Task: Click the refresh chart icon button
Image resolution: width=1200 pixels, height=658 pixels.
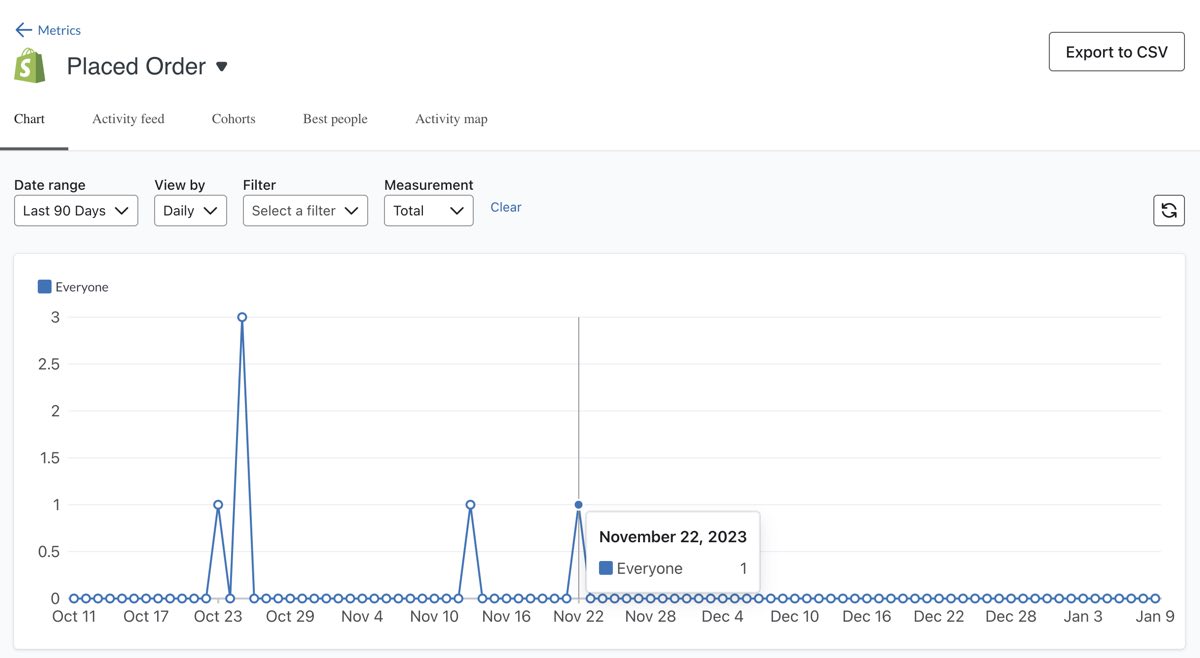Action: coord(1168,210)
